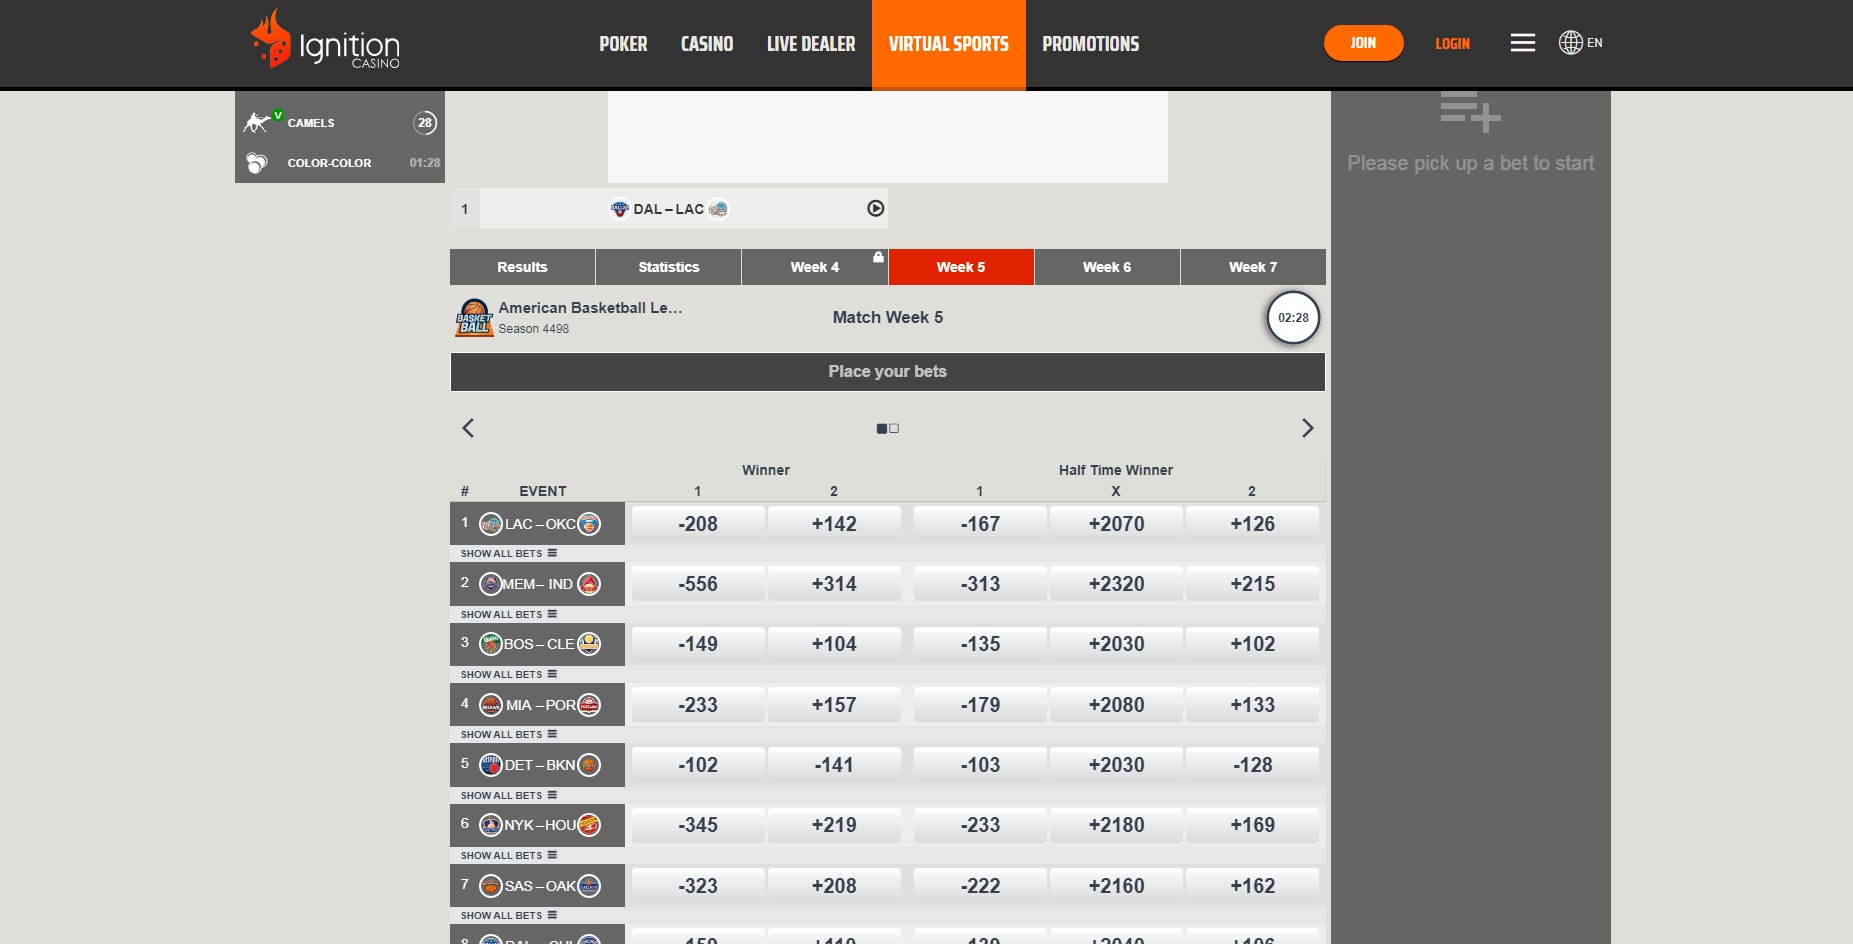1853x944 pixels.
Task: Click the OAK team logo in event 7
Action: pyautogui.click(x=589, y=886)
